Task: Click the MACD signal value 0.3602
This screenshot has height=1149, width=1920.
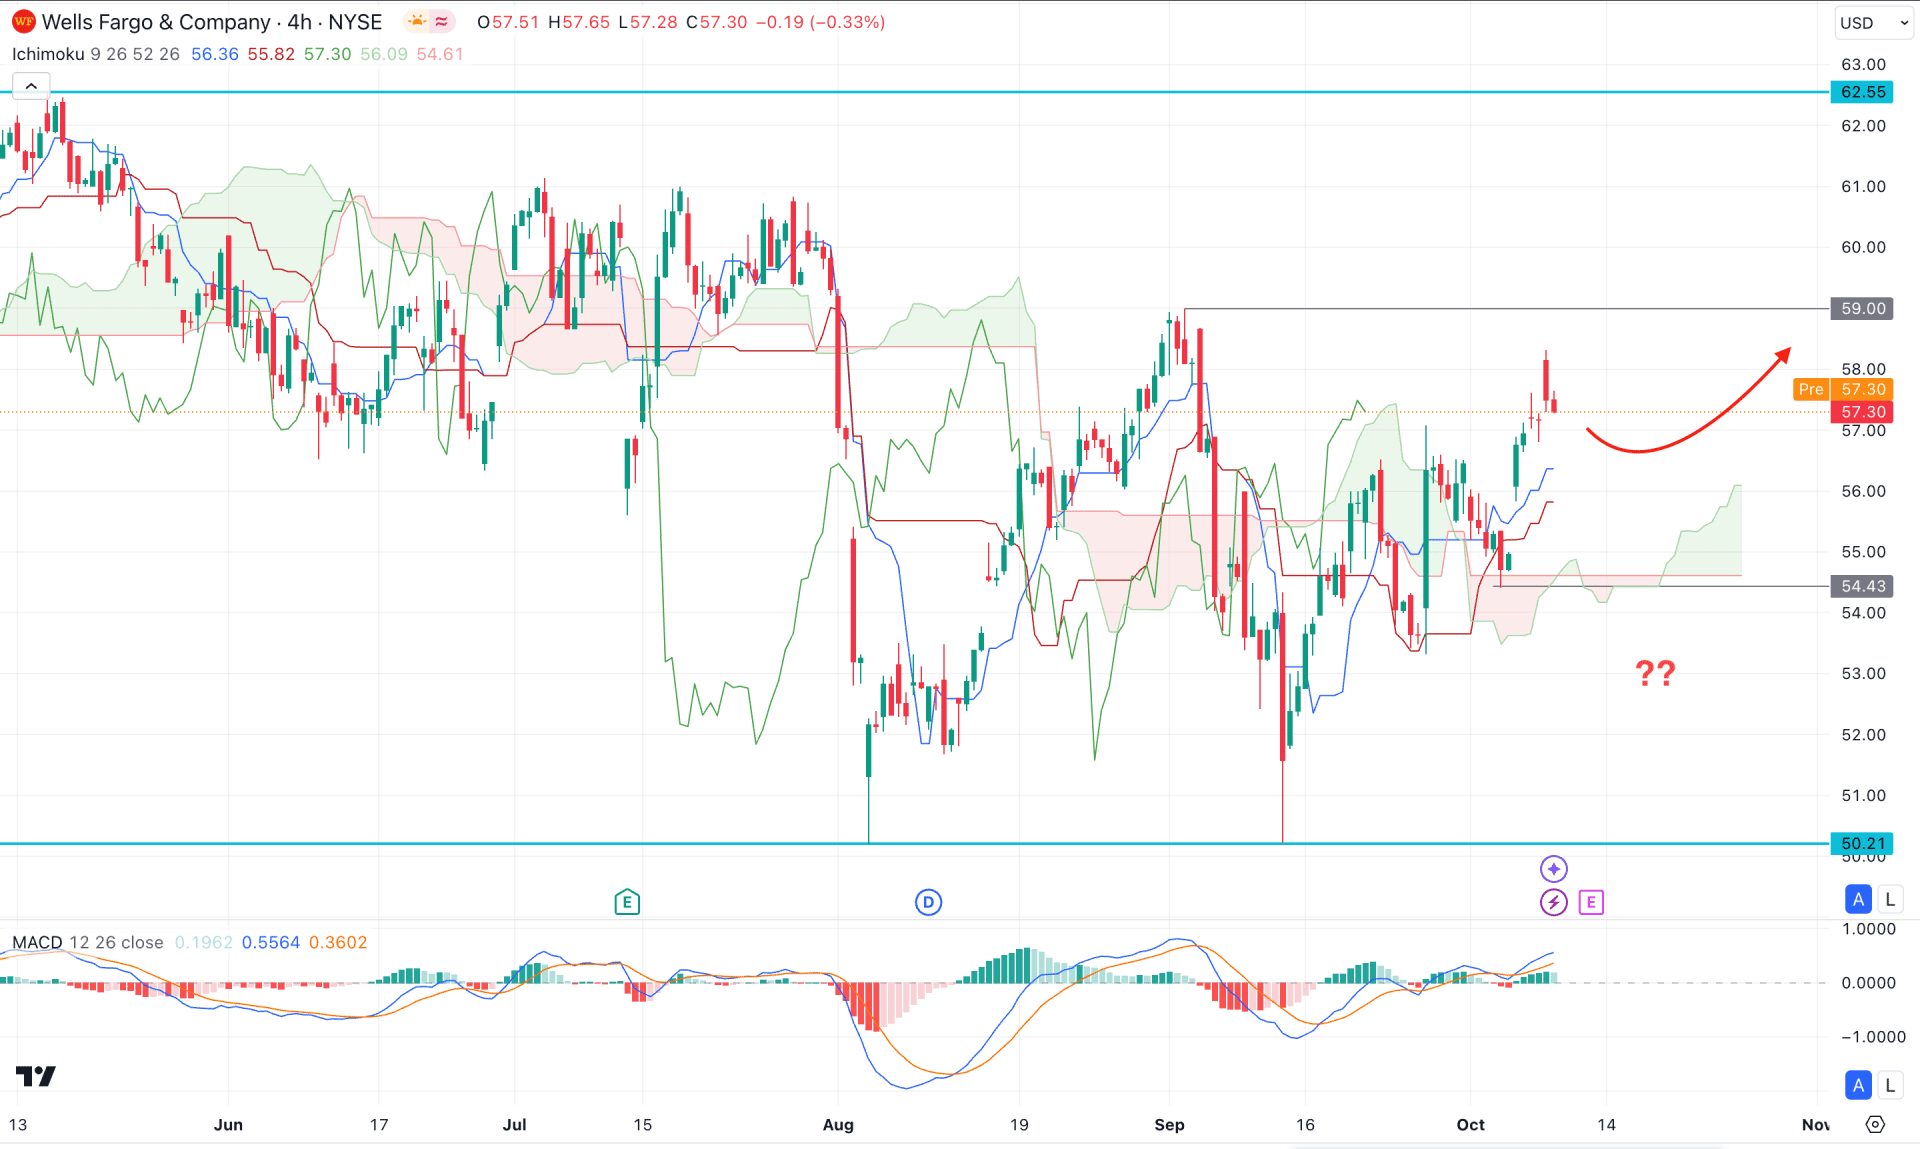Action: click(338, 942)
